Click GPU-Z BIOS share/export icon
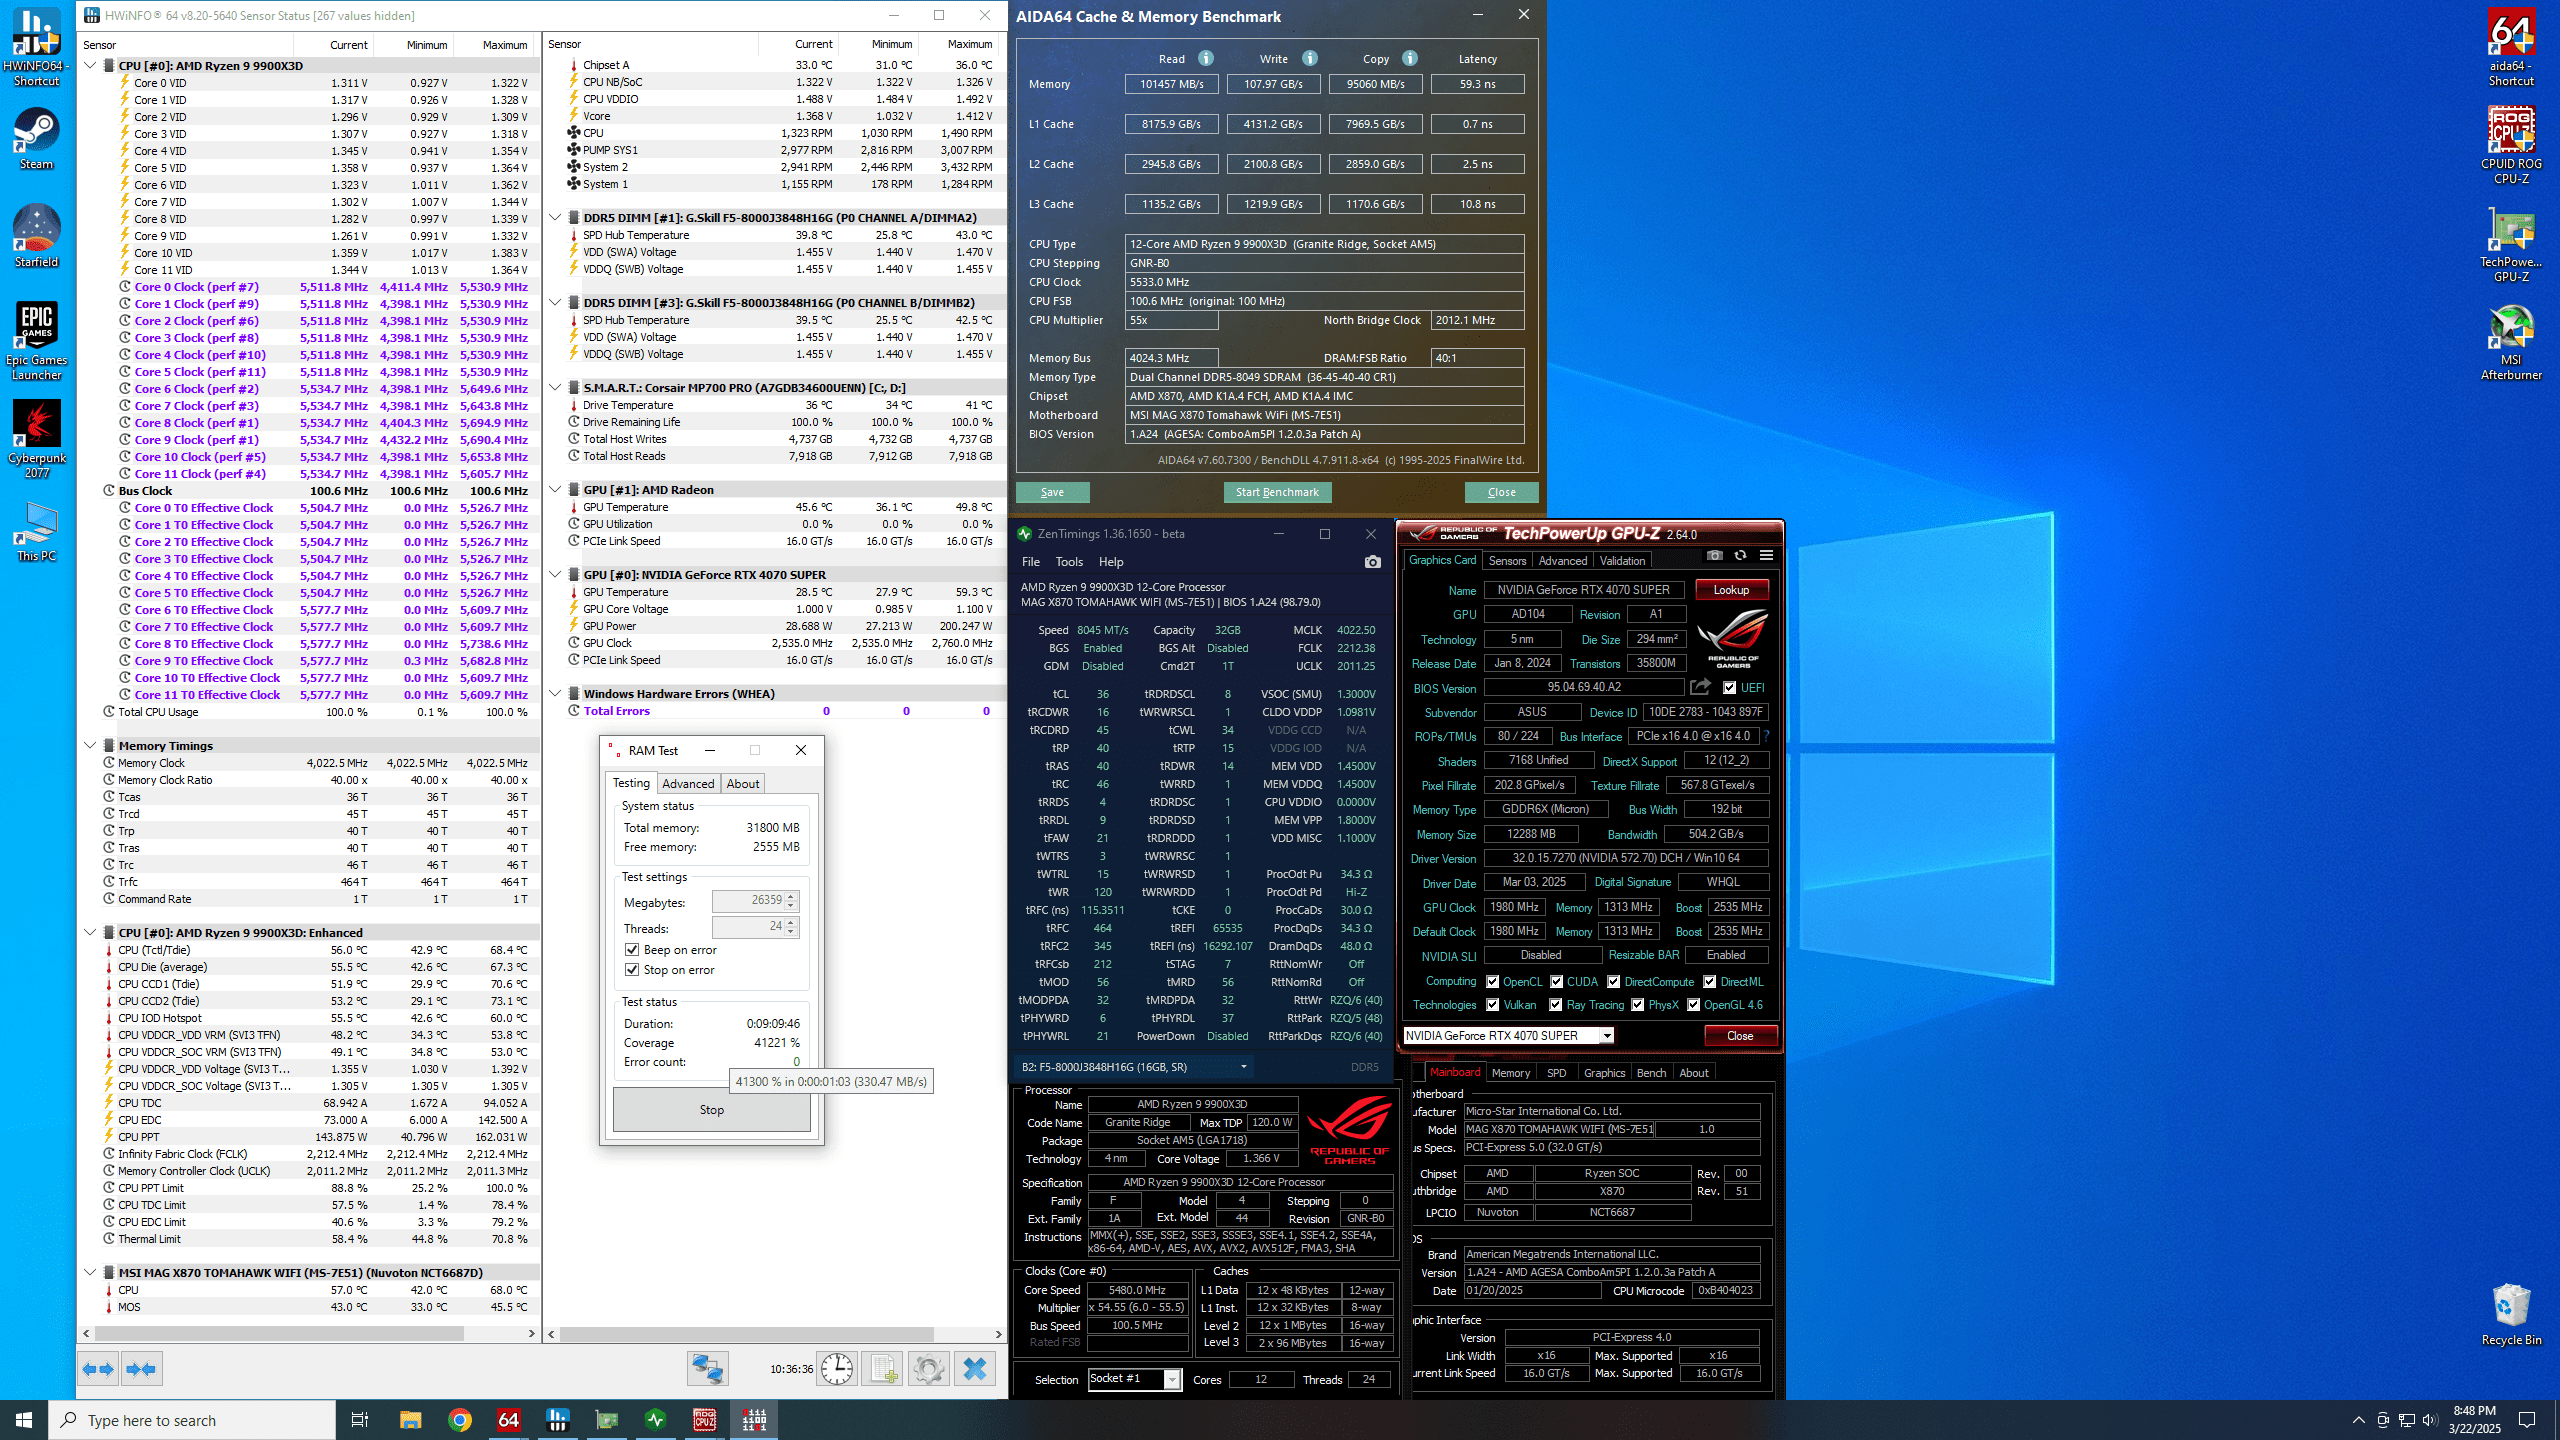Image resolution: width=2560 pixels, height=1440 pixels. coord(1700,687)
